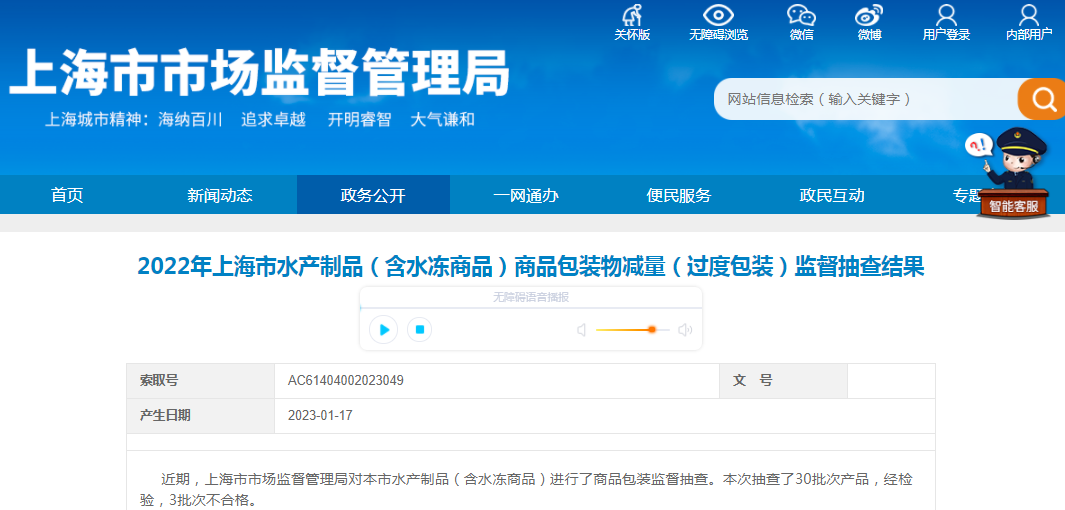The height and width of the screenshot is (510, 1065).
Task: Click the 文号 table label
Action: tap(753, 380)
